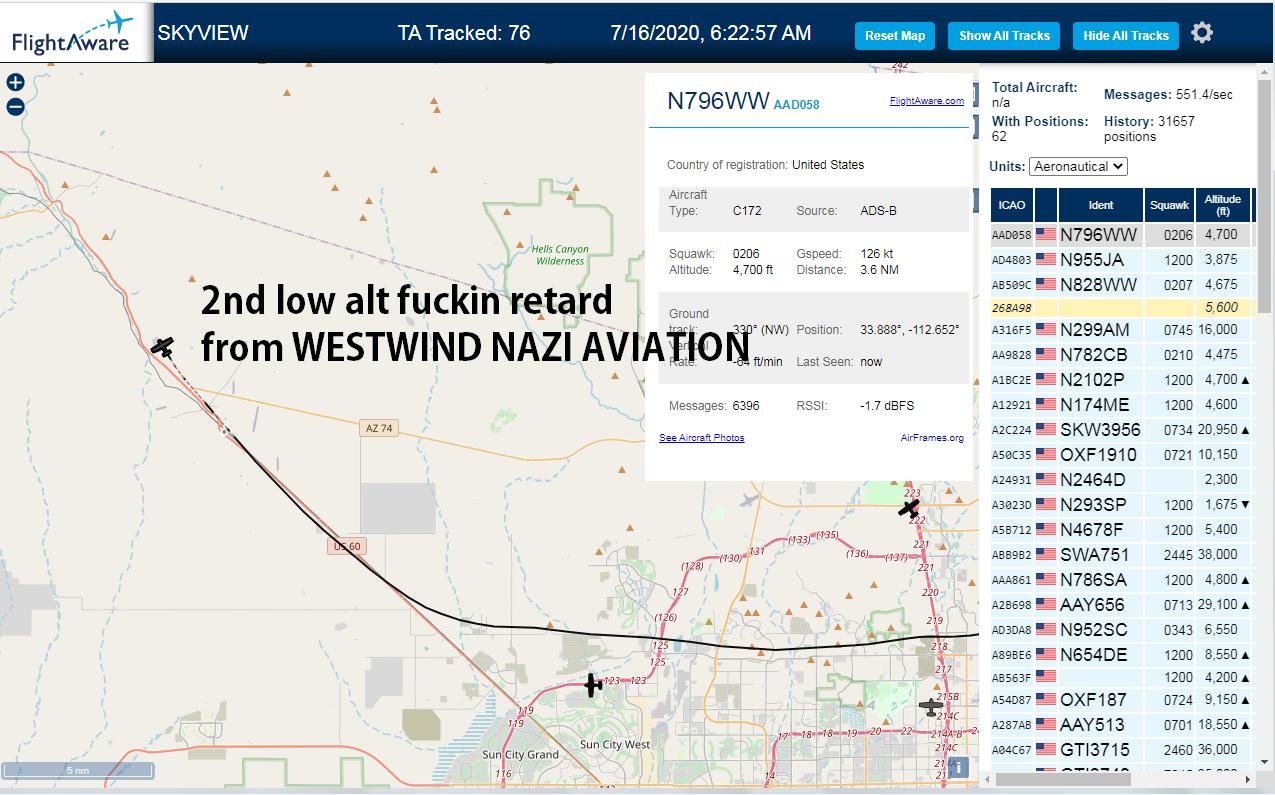The width and height of the screenshot is (1275, 795).
Task: Select the N299AM row
Action: coord(1121,329)
